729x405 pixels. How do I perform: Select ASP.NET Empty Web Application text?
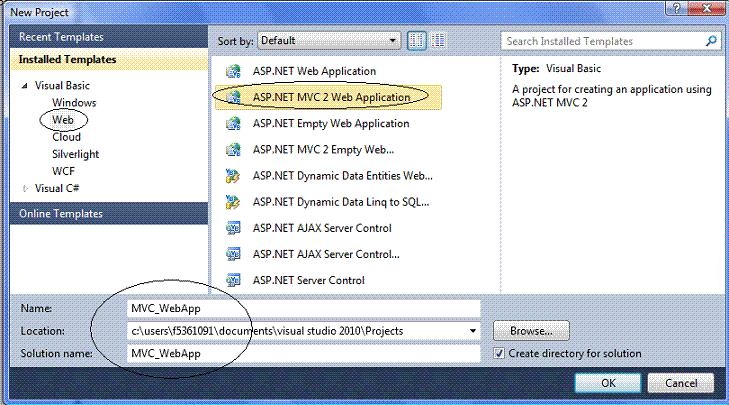(x=331, y=123)
